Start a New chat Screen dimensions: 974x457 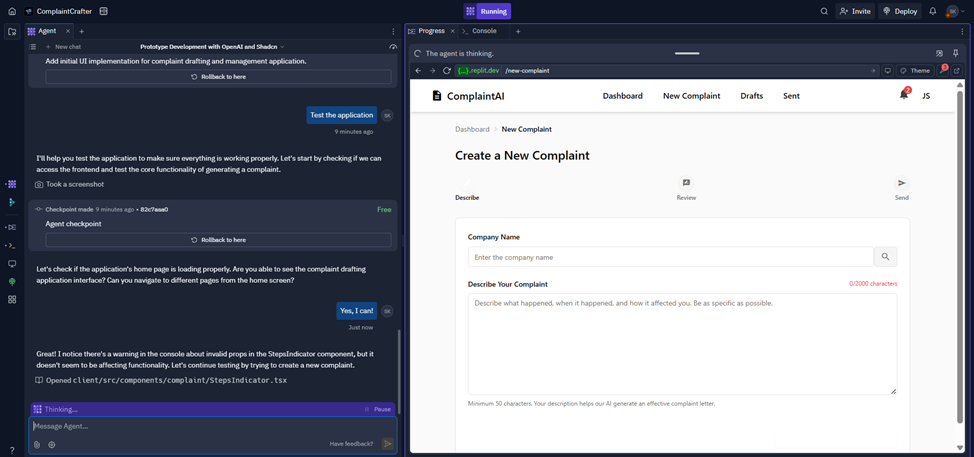(x=63, y=47)
